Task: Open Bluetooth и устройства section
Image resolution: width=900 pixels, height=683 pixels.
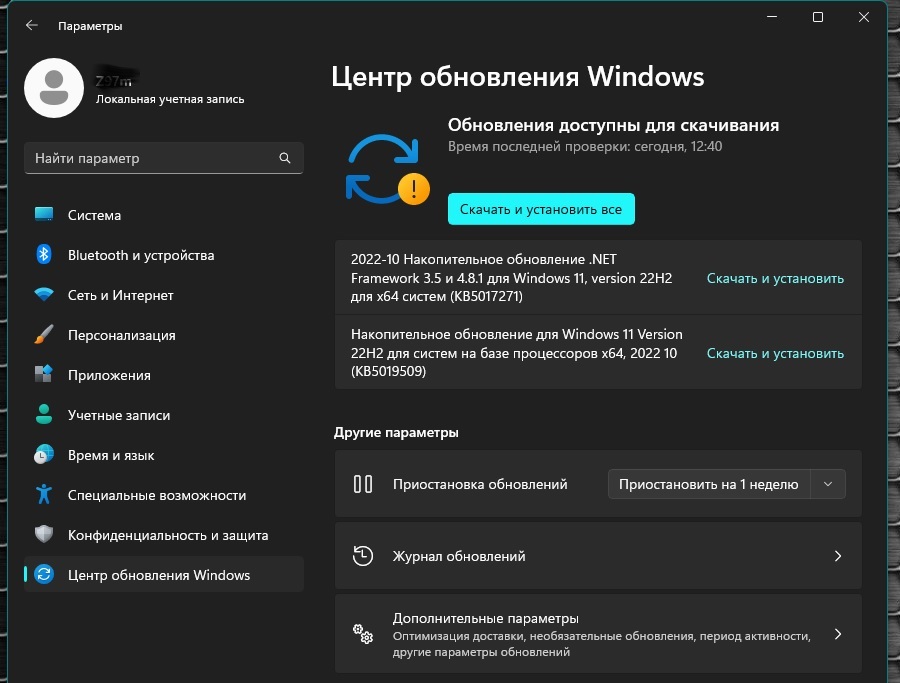Action: [x=164, y=255]
